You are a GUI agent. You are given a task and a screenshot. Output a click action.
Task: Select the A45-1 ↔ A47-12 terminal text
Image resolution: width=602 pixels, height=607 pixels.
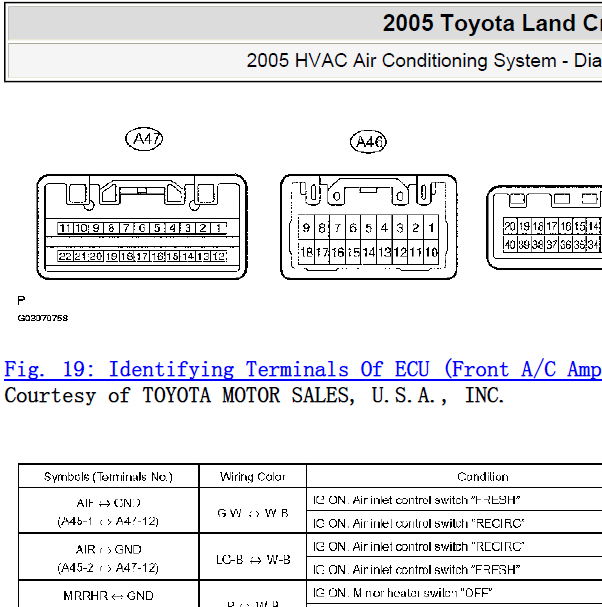pyautogui.click(x=108, y=521)
